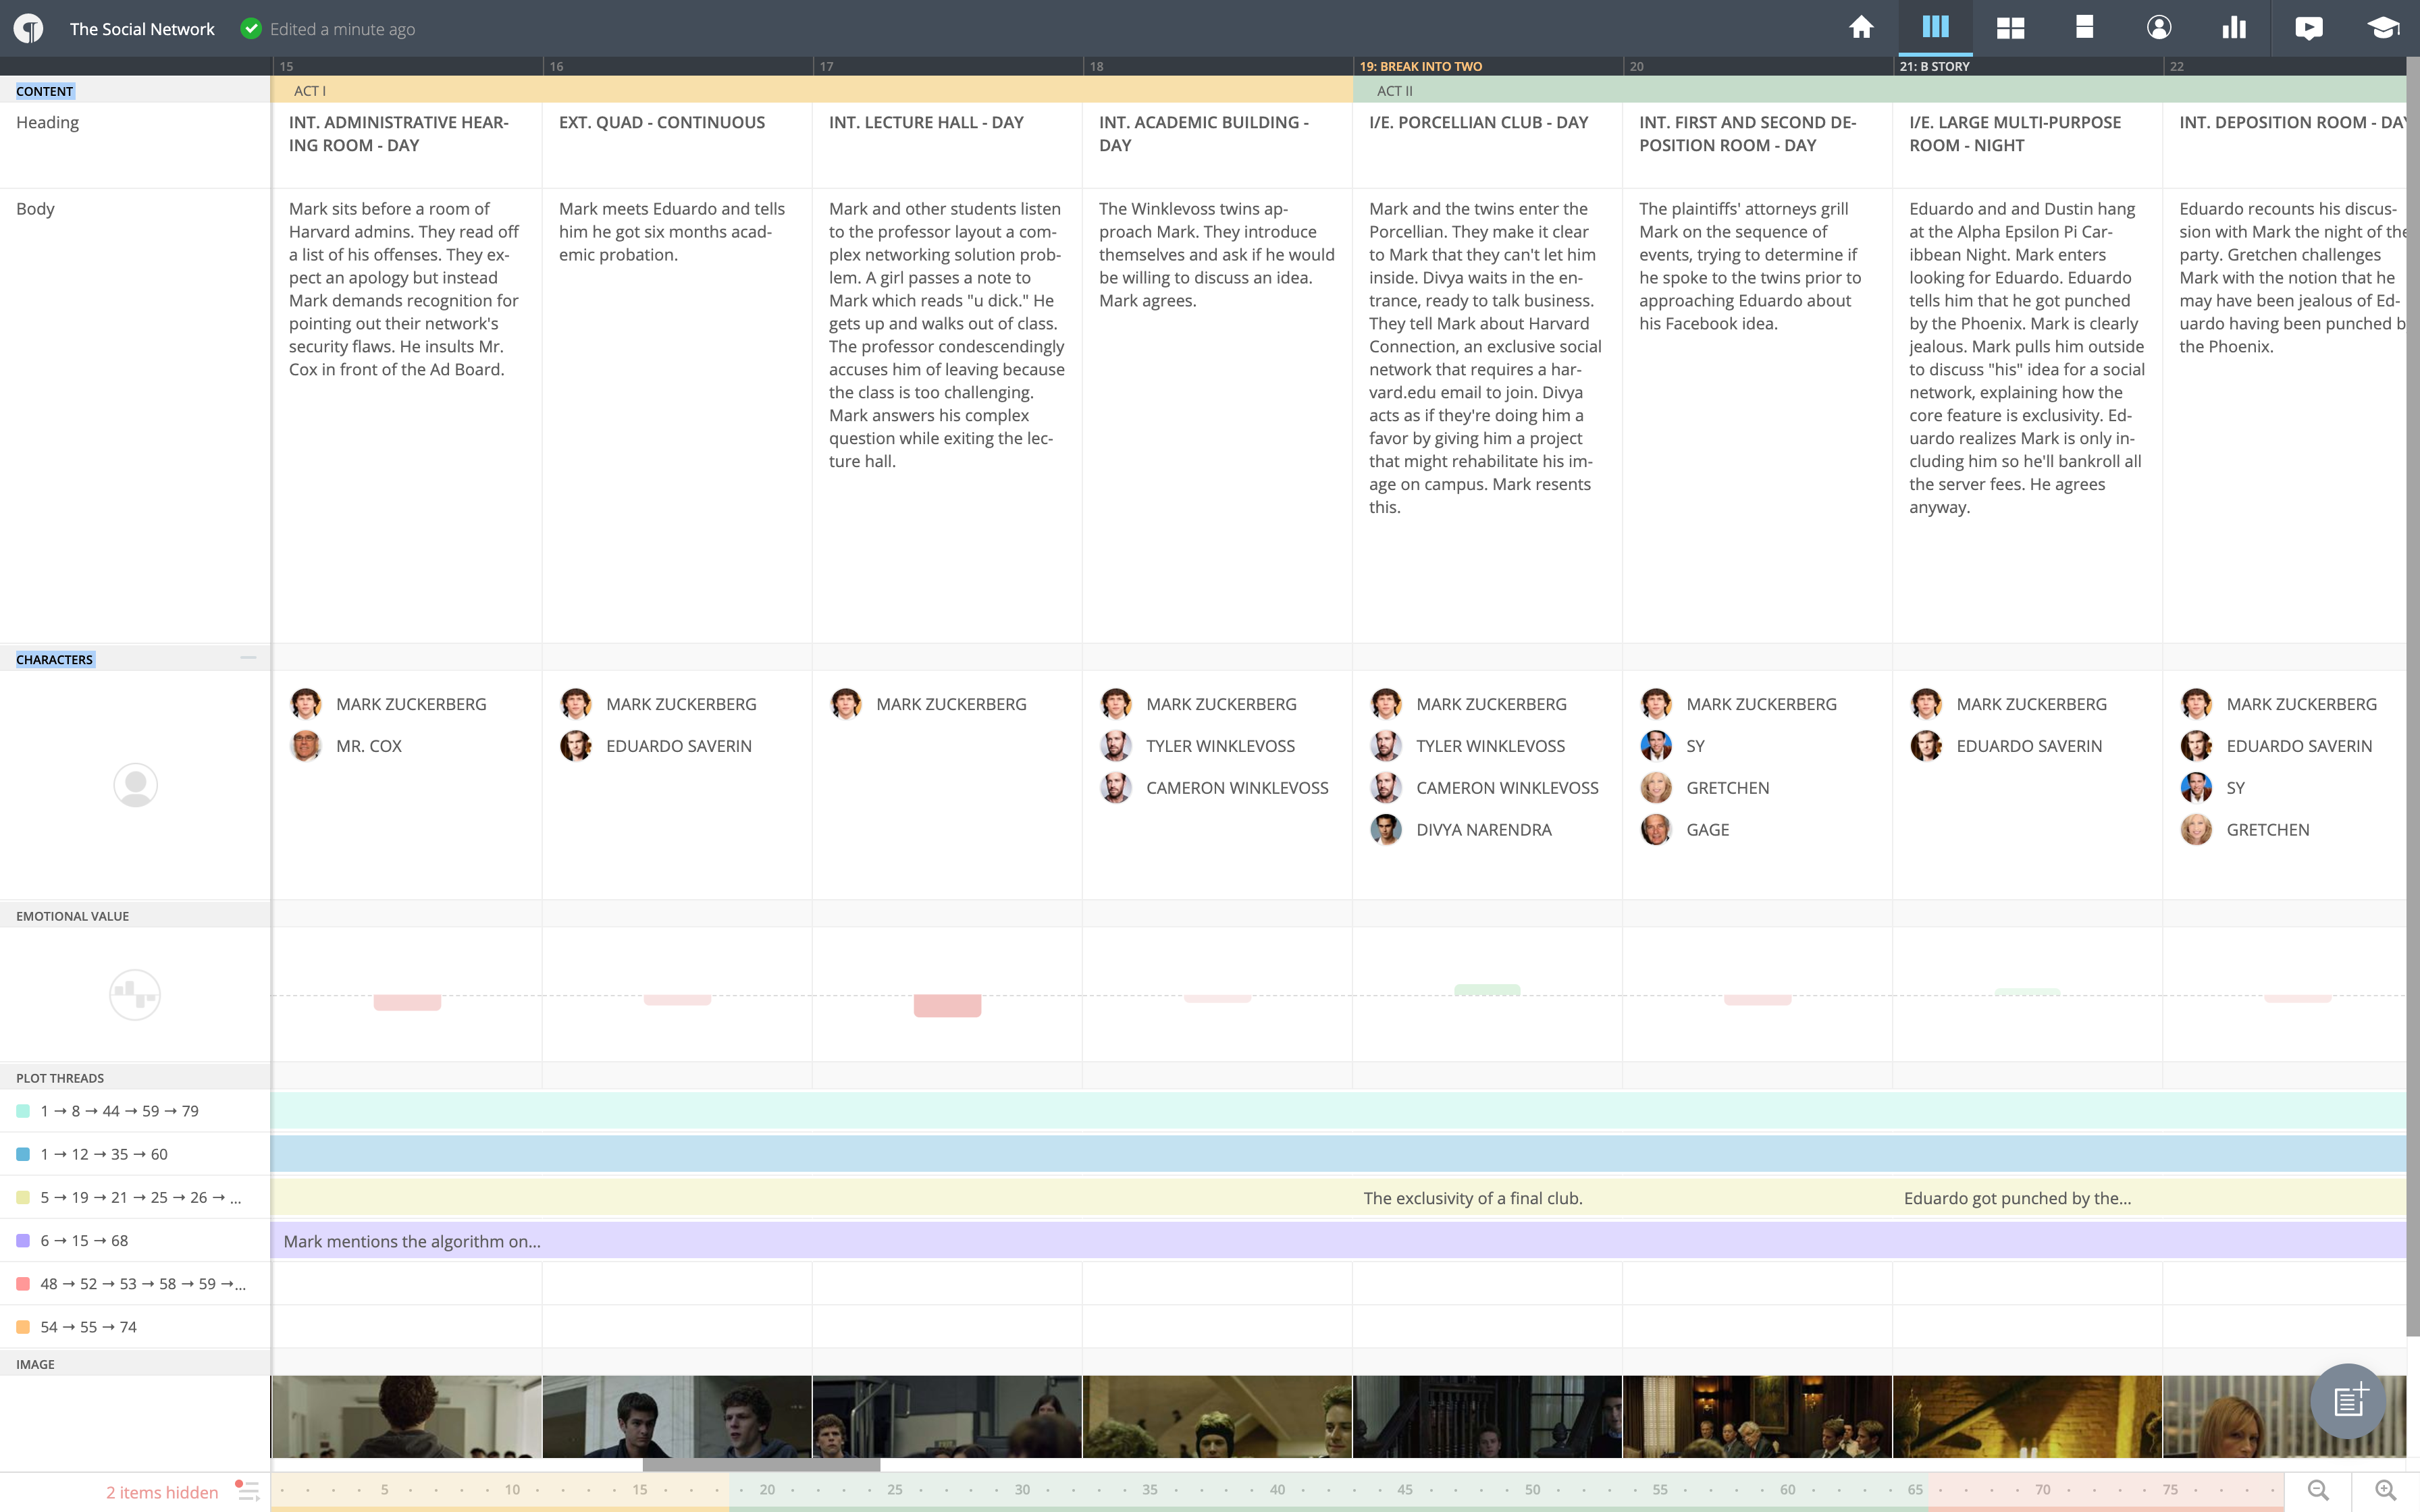Open the comments play bubble icon

click(x=2309, y=28)
